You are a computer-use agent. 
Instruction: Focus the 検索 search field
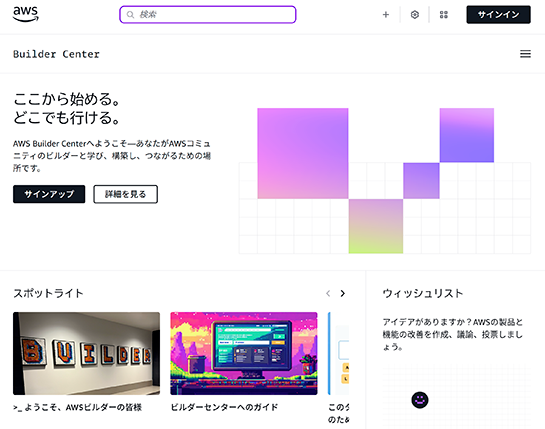[x=208, y=15]
